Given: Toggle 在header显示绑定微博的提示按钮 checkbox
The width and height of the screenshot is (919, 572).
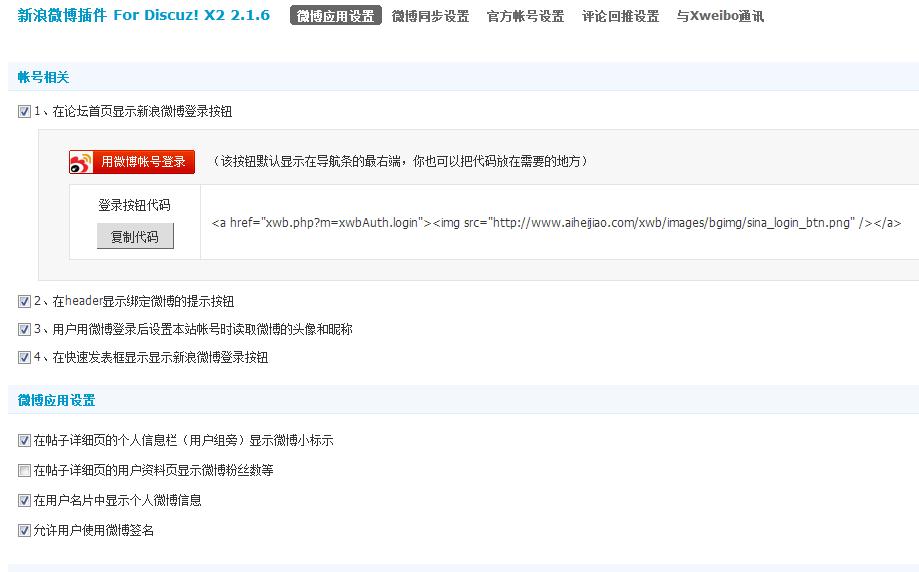Looking at the screenshot, I should [24, 301].
